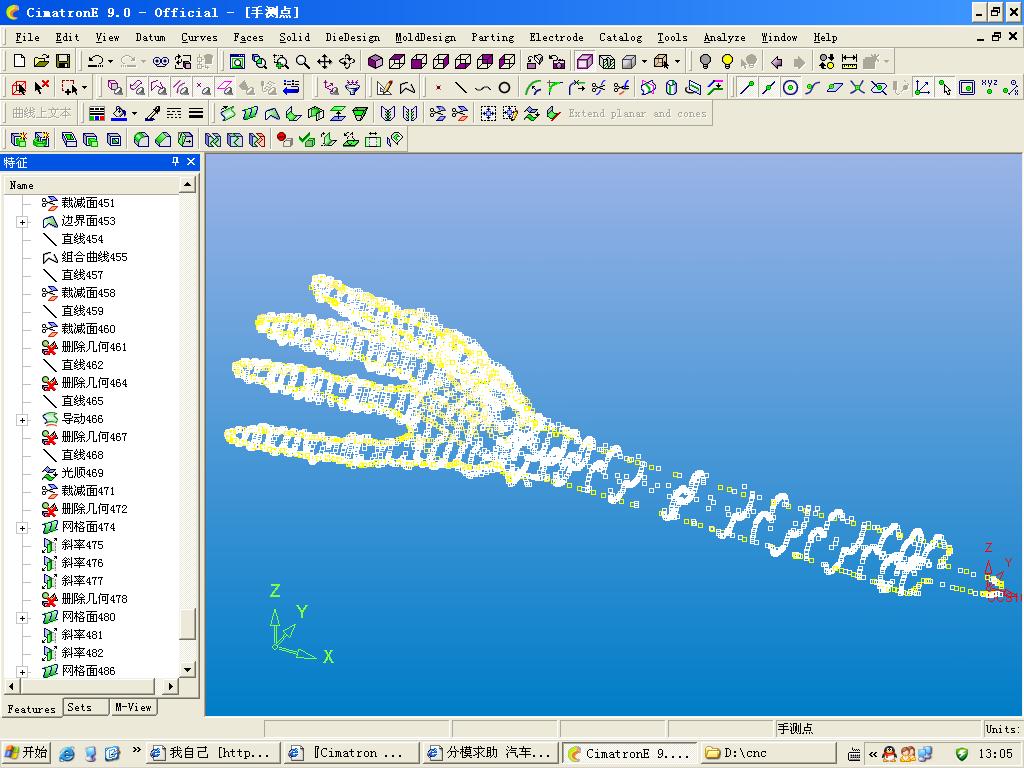Expand the 边界面453 tree node
The width and height of the screenshot is (1024, 768).
(x=22, y=222)
